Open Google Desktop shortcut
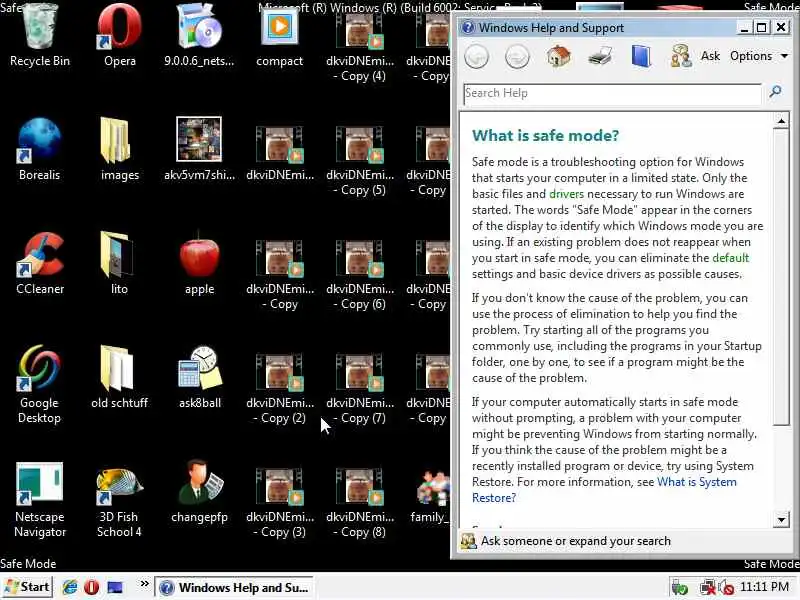The image size is (800, 600). [x=39, y=384]
